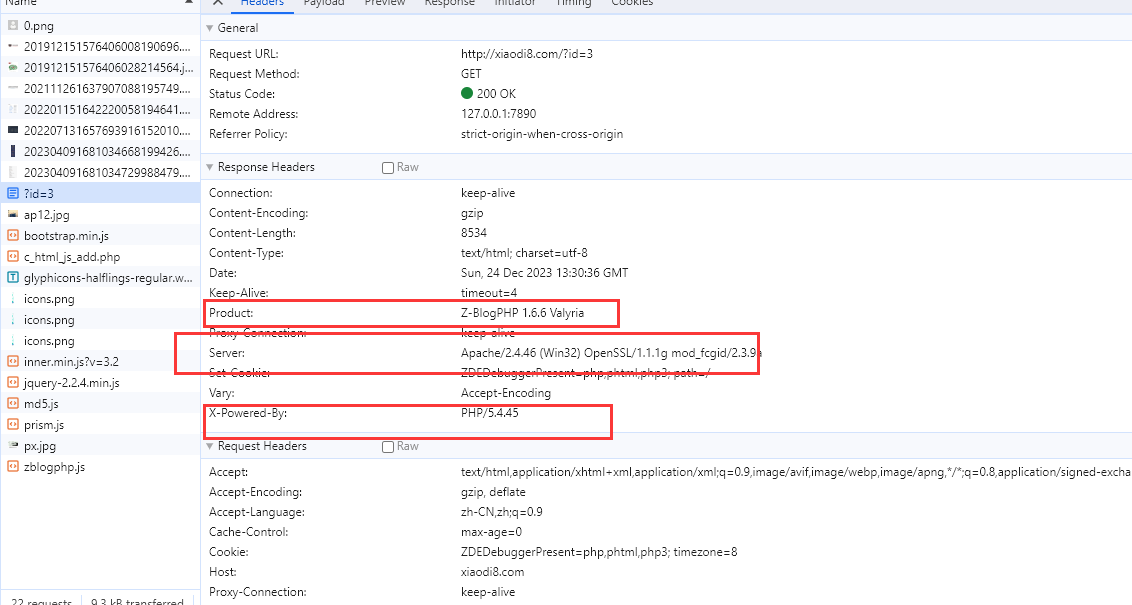Click the image icon beside ap12.jpg
Image resolution: width=1132 pixels, height=605 pixels.
point(13,214)
